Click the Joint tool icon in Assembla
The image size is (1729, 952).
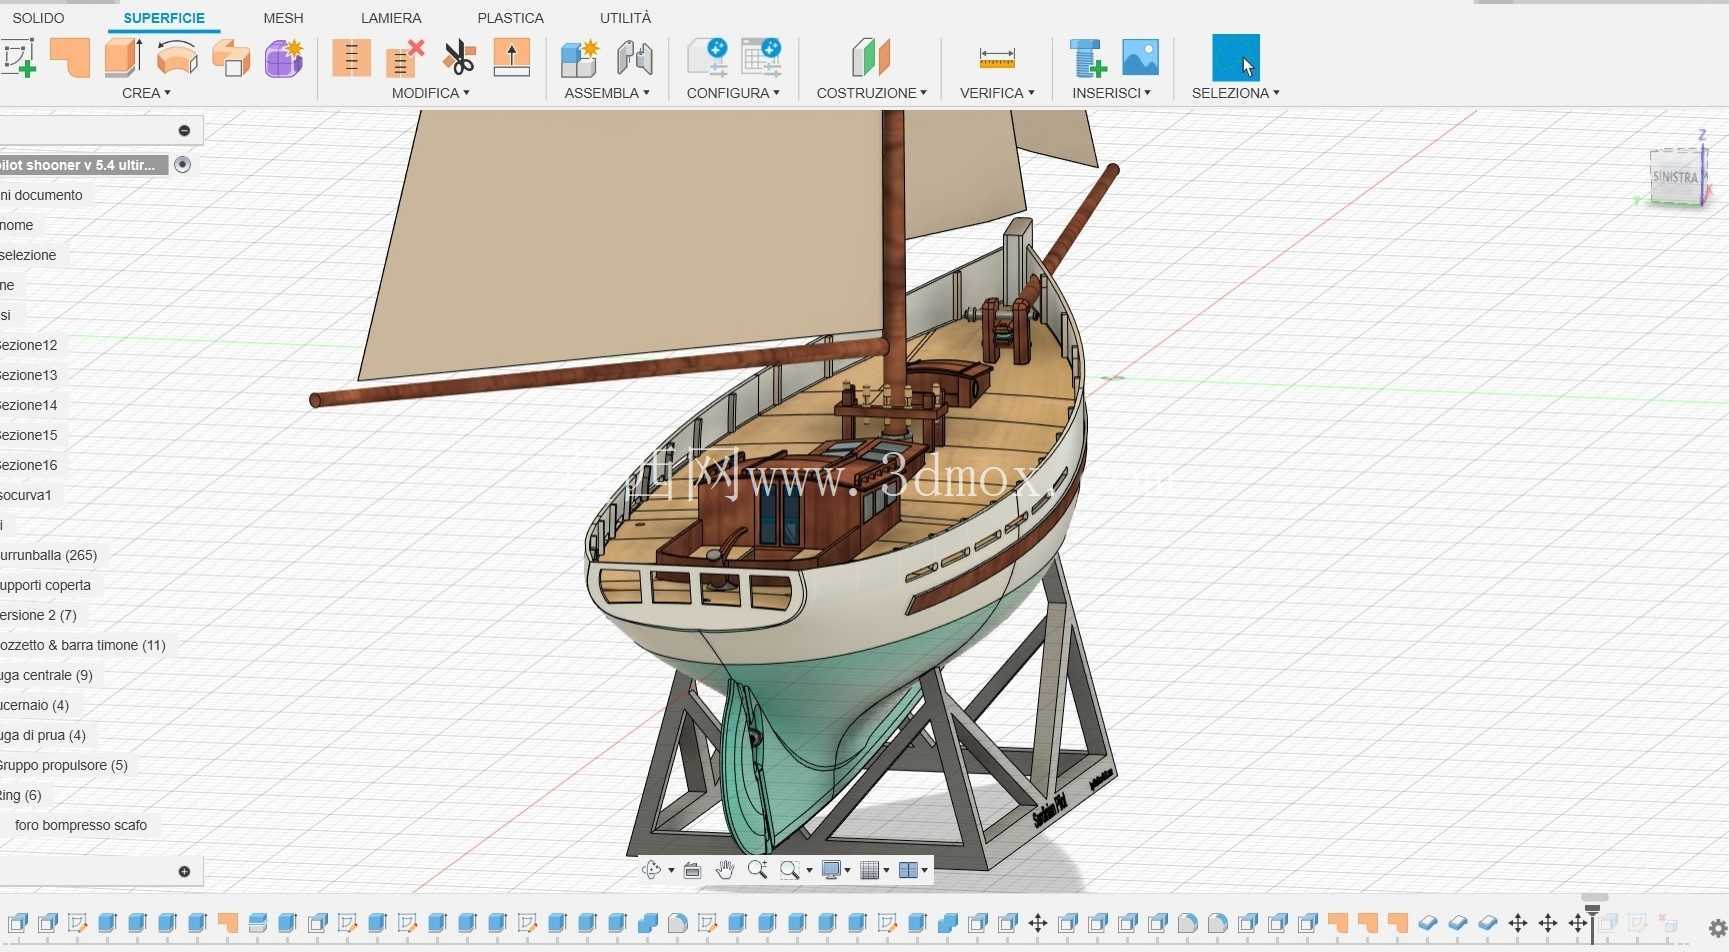click(634, 58)
